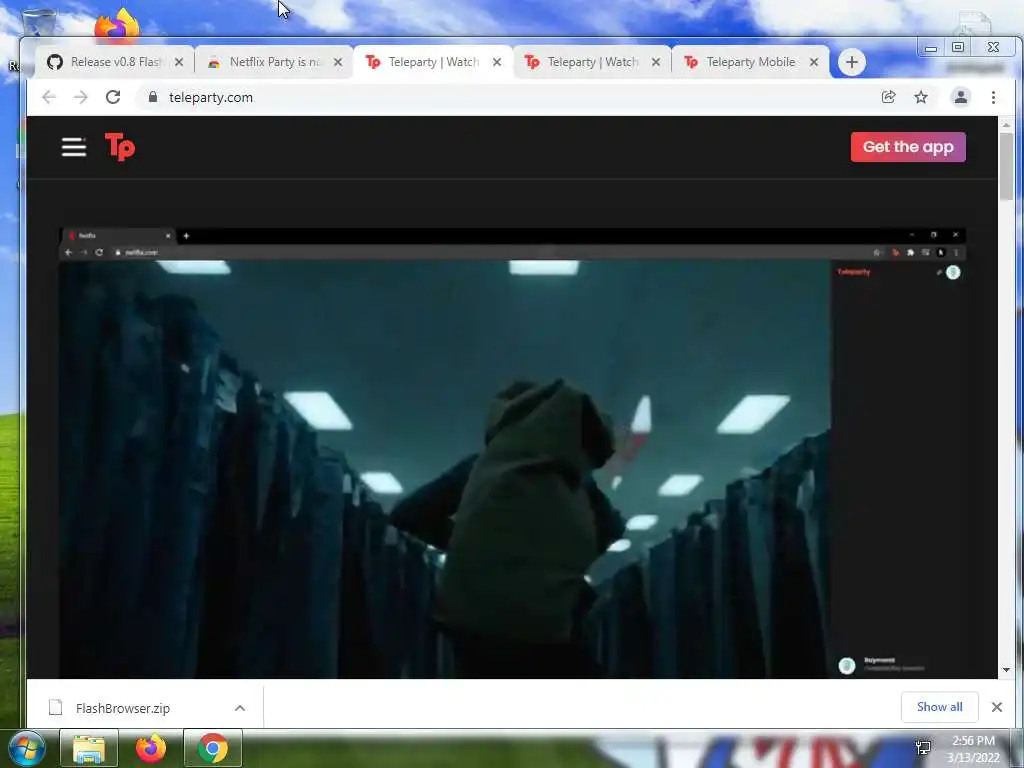Click Show all downloads

(x=939, y=707)
